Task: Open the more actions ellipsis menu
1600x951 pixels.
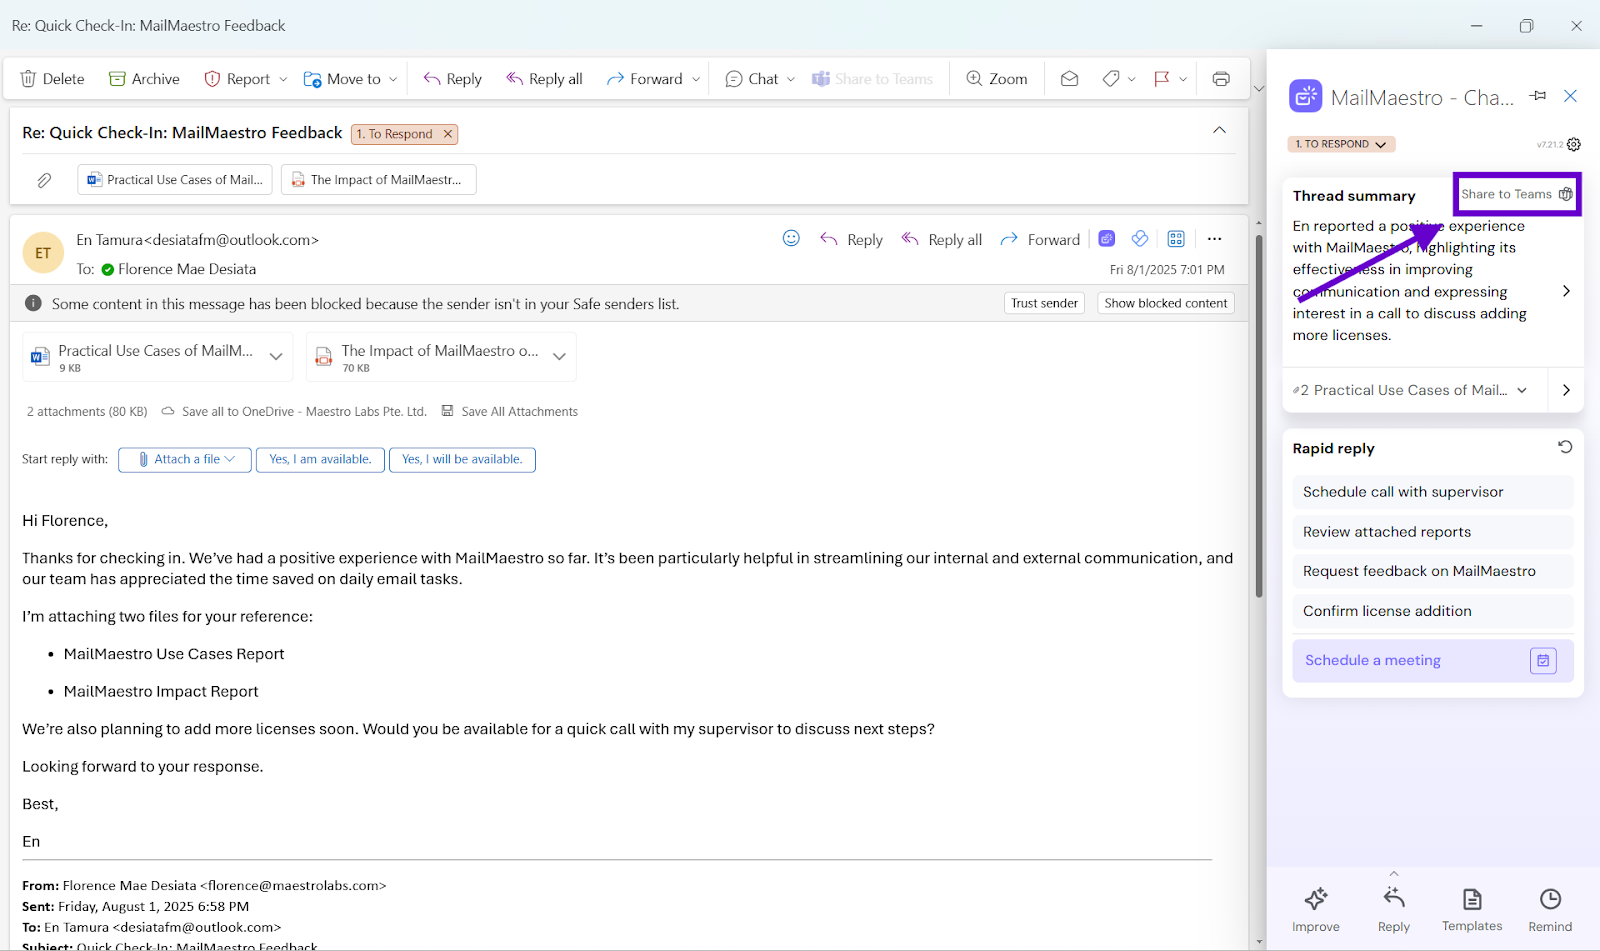Action: coord(1214,238)
